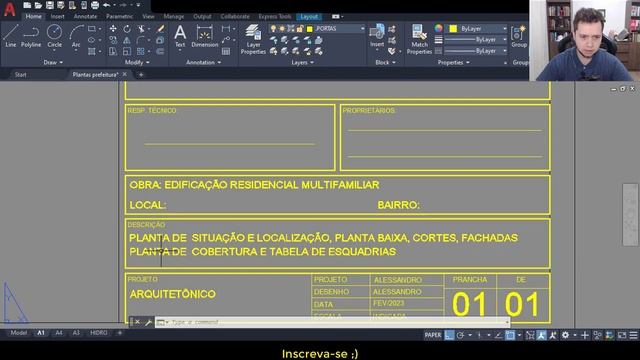Click the Match Properties tool

click(x=419, y=39)
